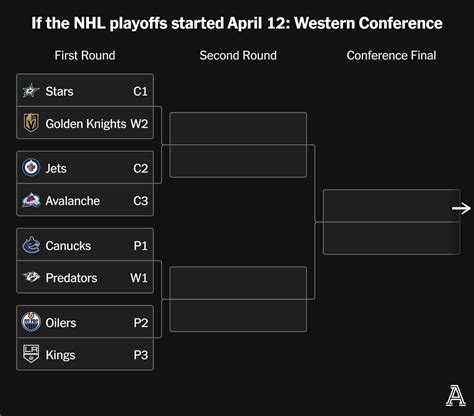Choose the Jets C2 row
Image resolution: width=474 pixels, height=416 pixels.
[x=85, y=167]
